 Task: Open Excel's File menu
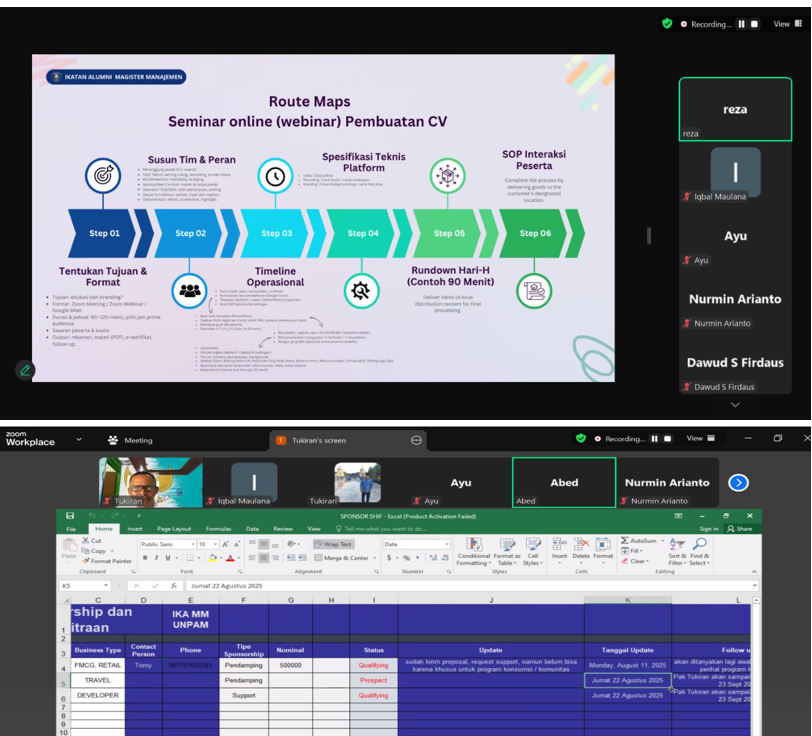71,529
